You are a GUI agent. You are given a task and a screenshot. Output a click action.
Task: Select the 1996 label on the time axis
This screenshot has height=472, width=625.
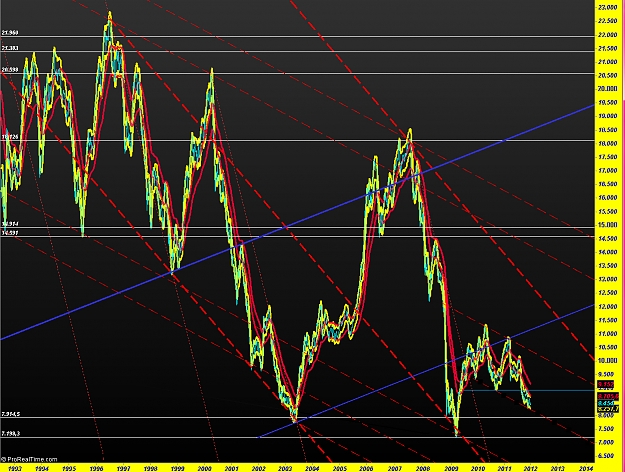coord(96,468)
